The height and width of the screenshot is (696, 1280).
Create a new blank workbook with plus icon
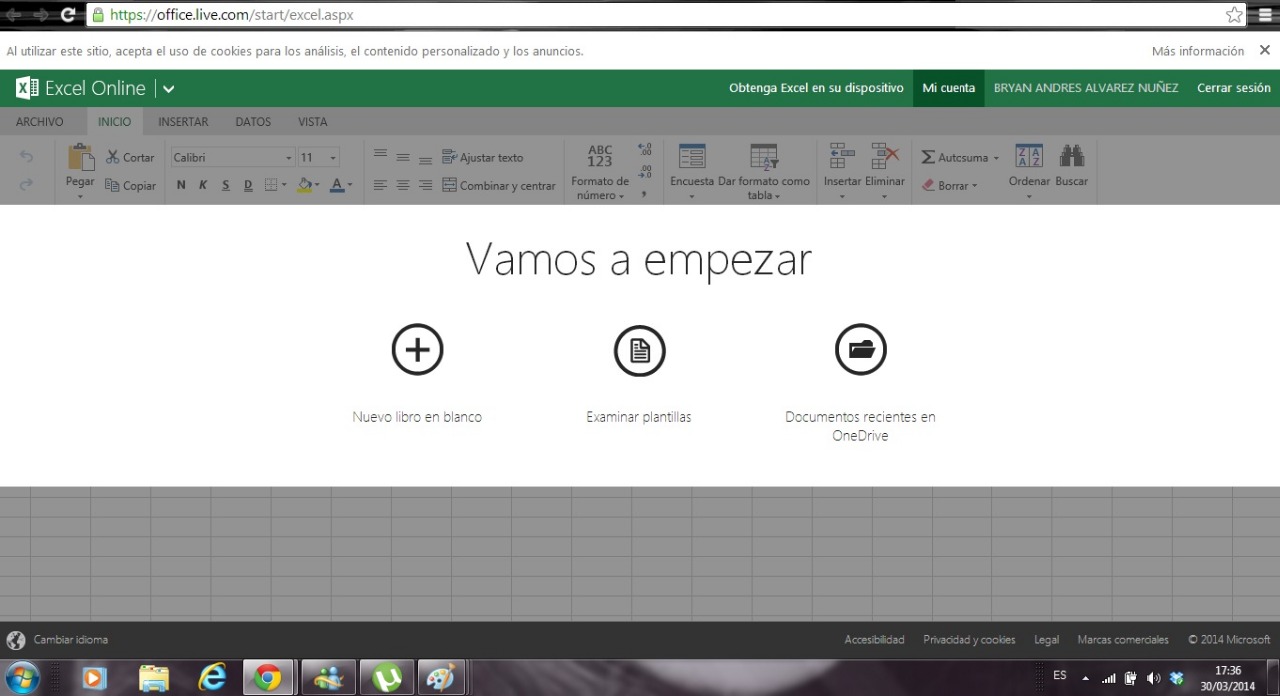(x=417, y=350)
